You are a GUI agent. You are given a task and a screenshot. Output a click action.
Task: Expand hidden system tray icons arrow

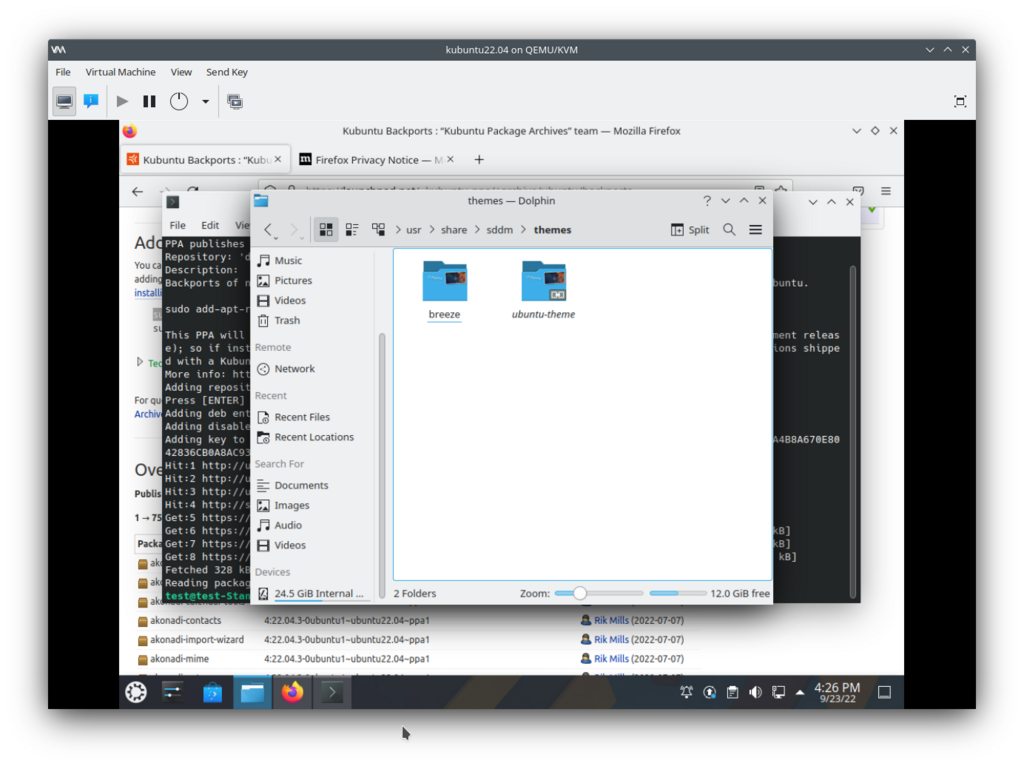pyautogui.click(x=800, y=692)
